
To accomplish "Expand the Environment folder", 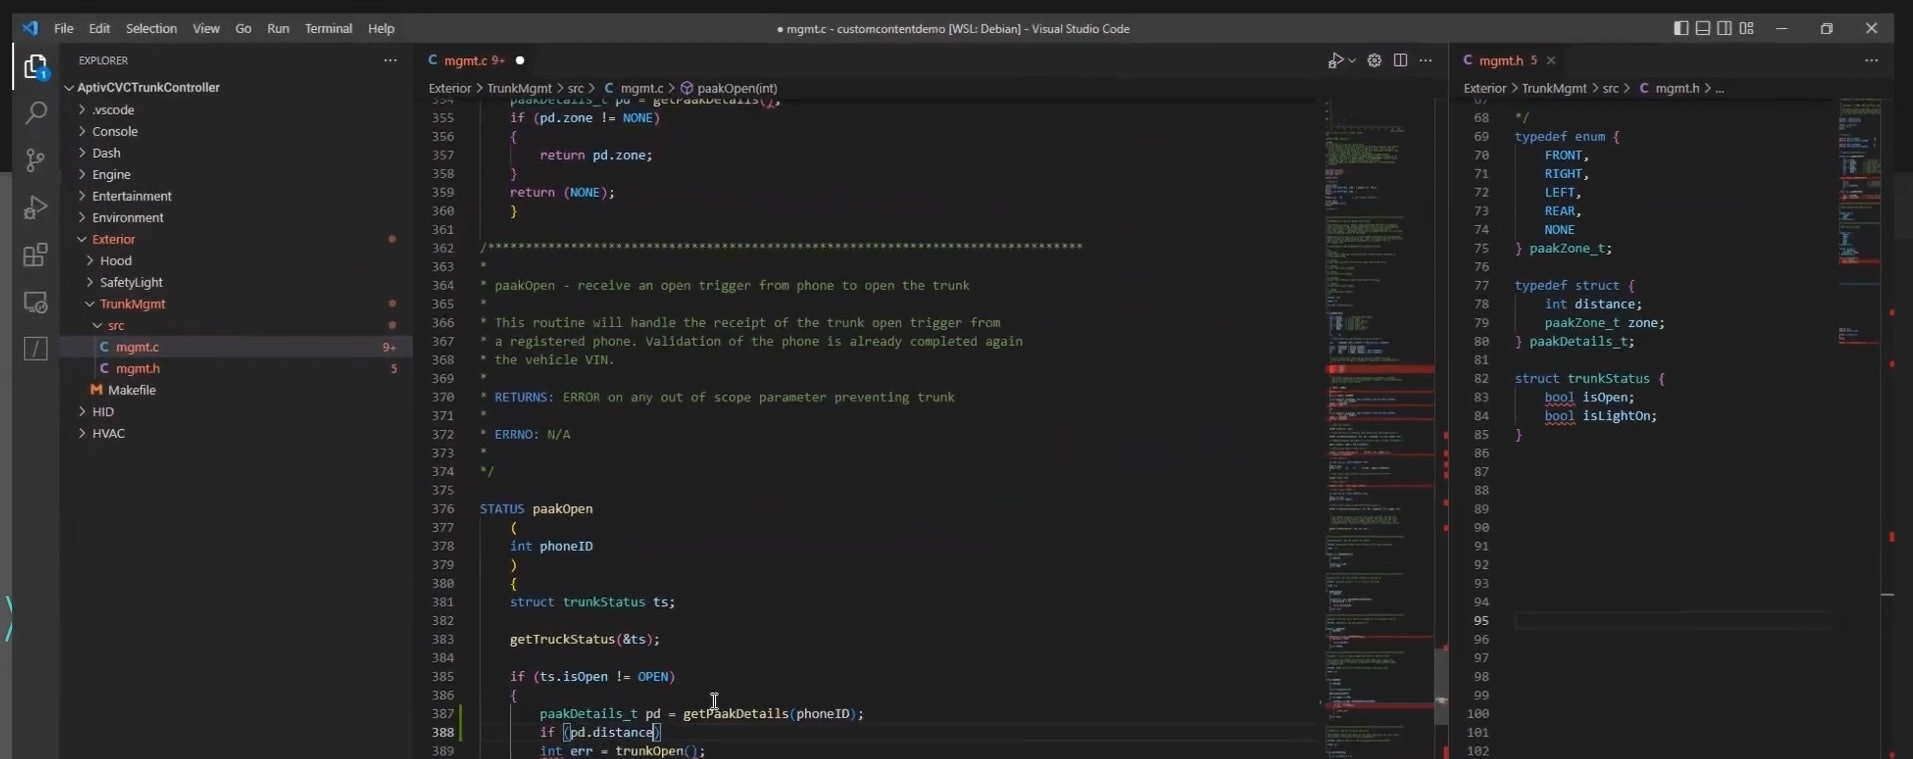I will click(128, 217).
